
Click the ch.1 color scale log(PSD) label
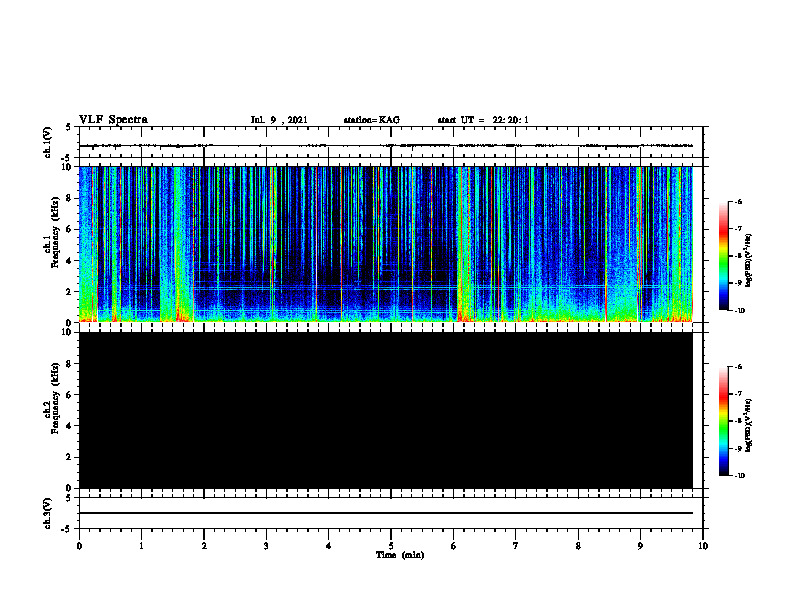pos(749,261)
